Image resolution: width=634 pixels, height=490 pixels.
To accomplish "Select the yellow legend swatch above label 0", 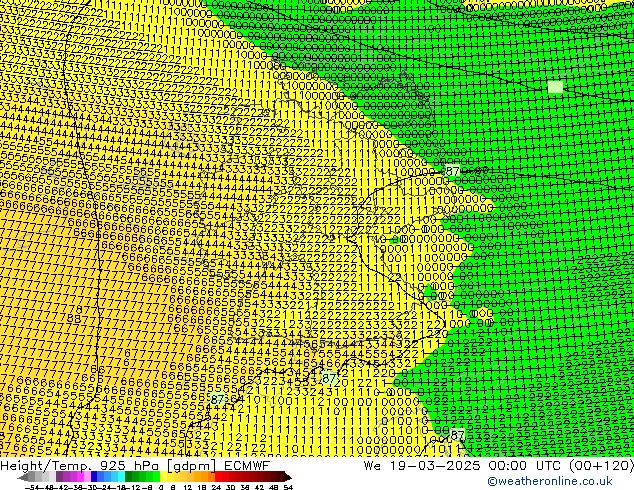I will point(163,477).
